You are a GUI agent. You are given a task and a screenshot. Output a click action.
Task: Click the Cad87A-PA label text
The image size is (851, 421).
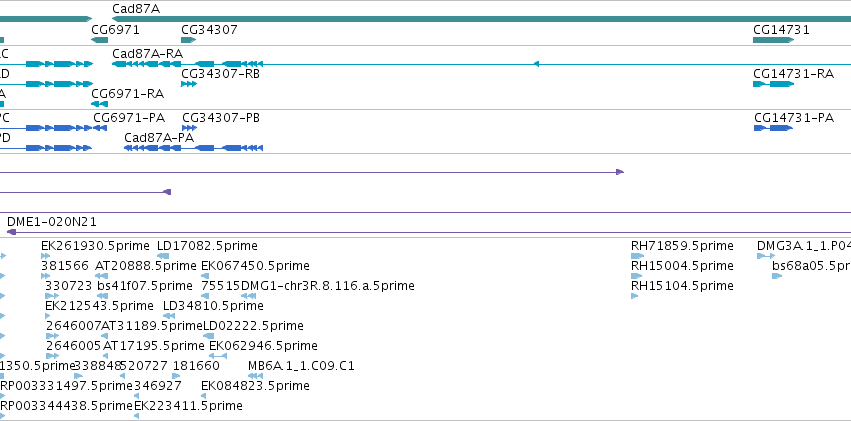159,138
